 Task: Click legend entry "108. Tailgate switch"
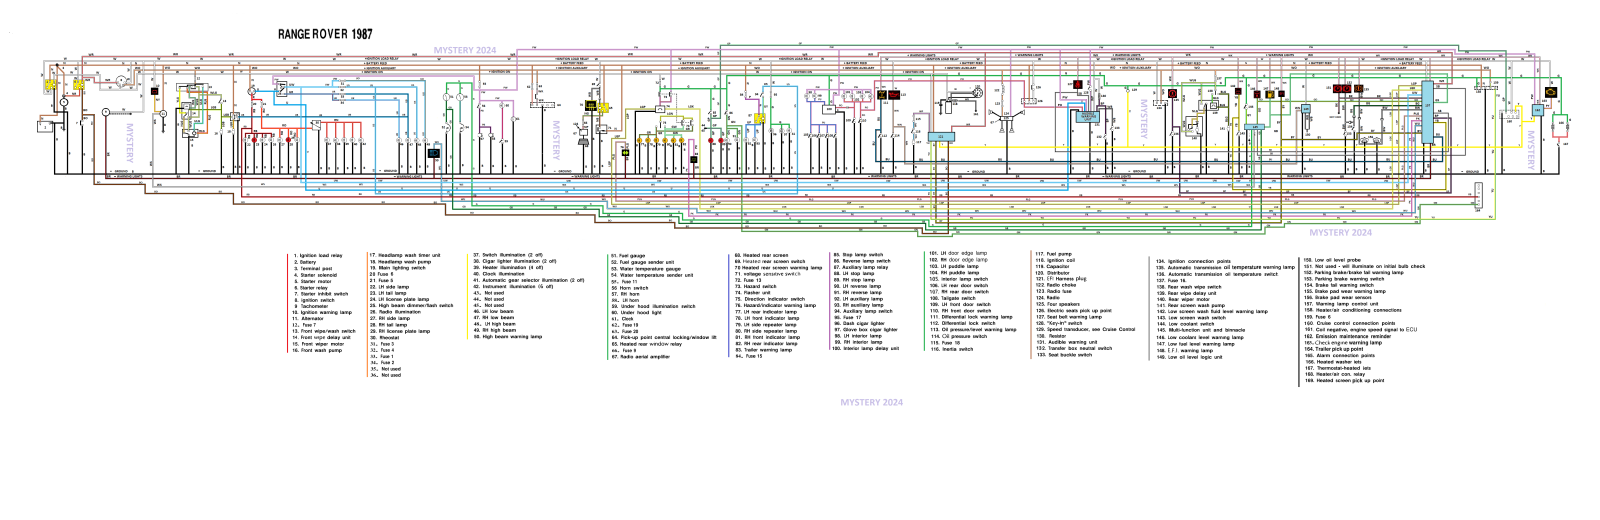(952, 298)
